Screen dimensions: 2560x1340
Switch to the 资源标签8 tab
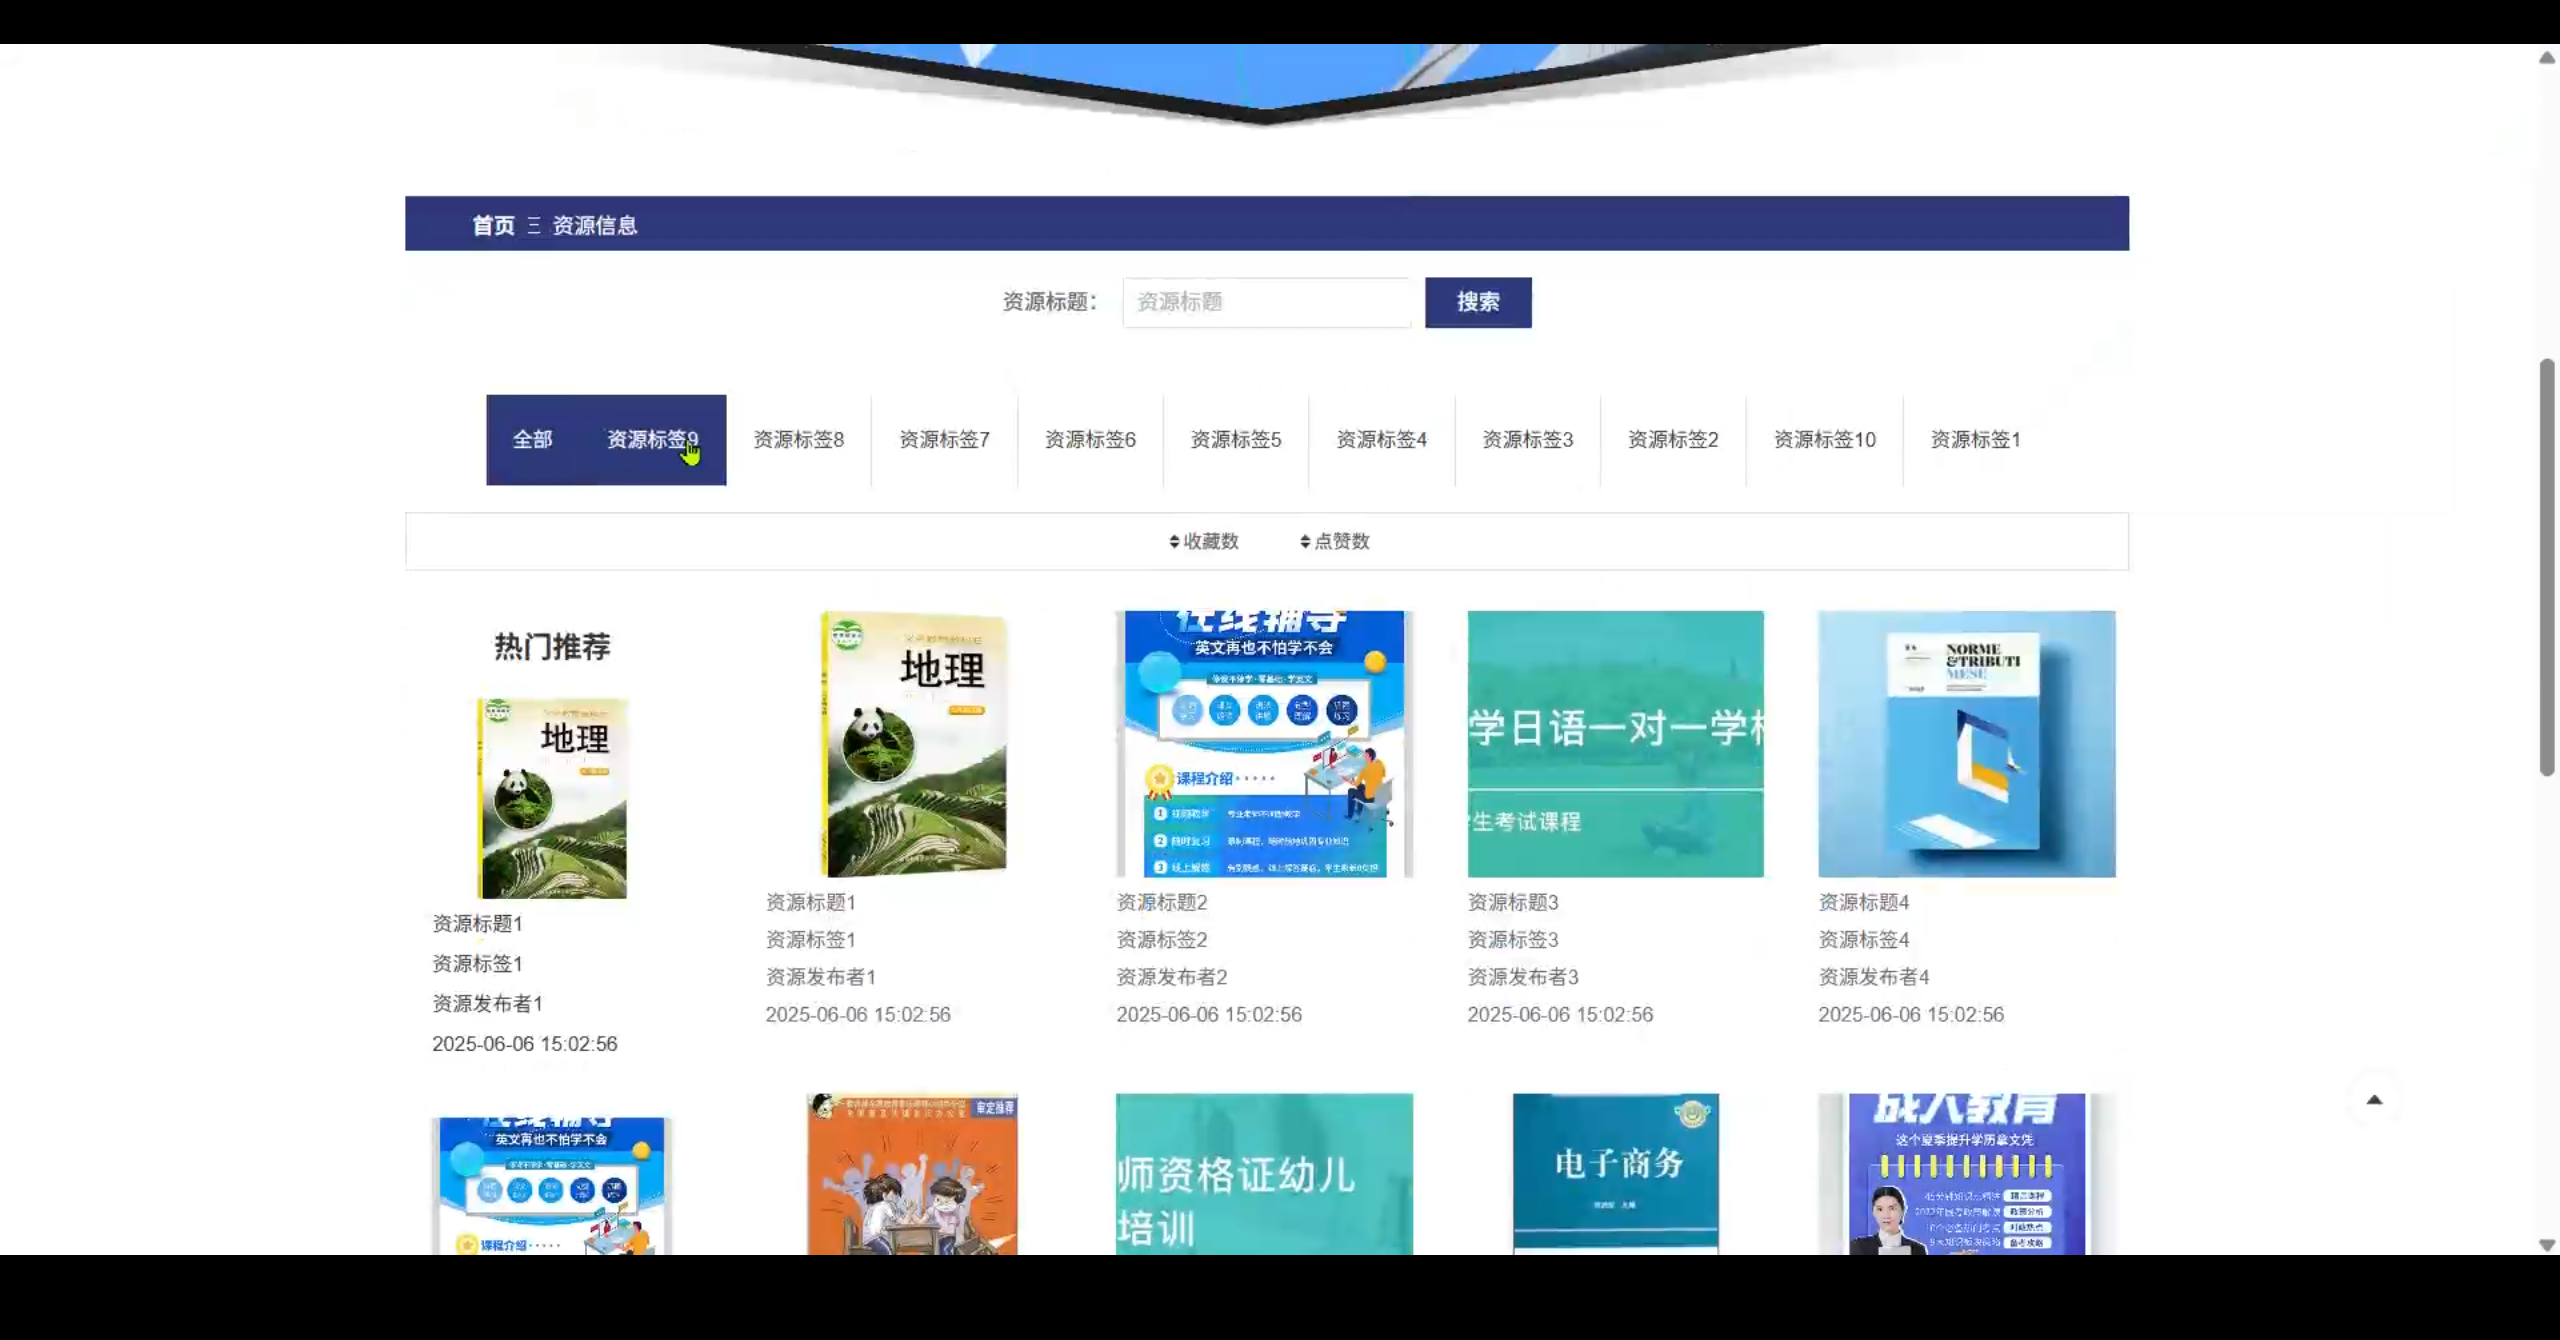(797, 440)
